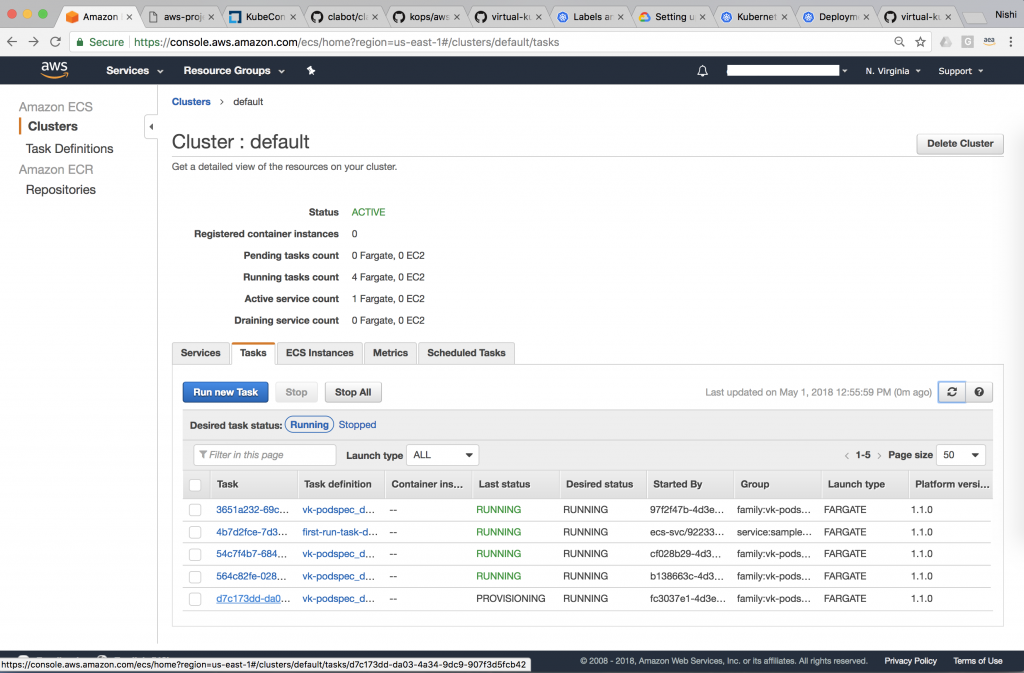
Task: Open the notifications bell icon
Action: tap(702, 70)
